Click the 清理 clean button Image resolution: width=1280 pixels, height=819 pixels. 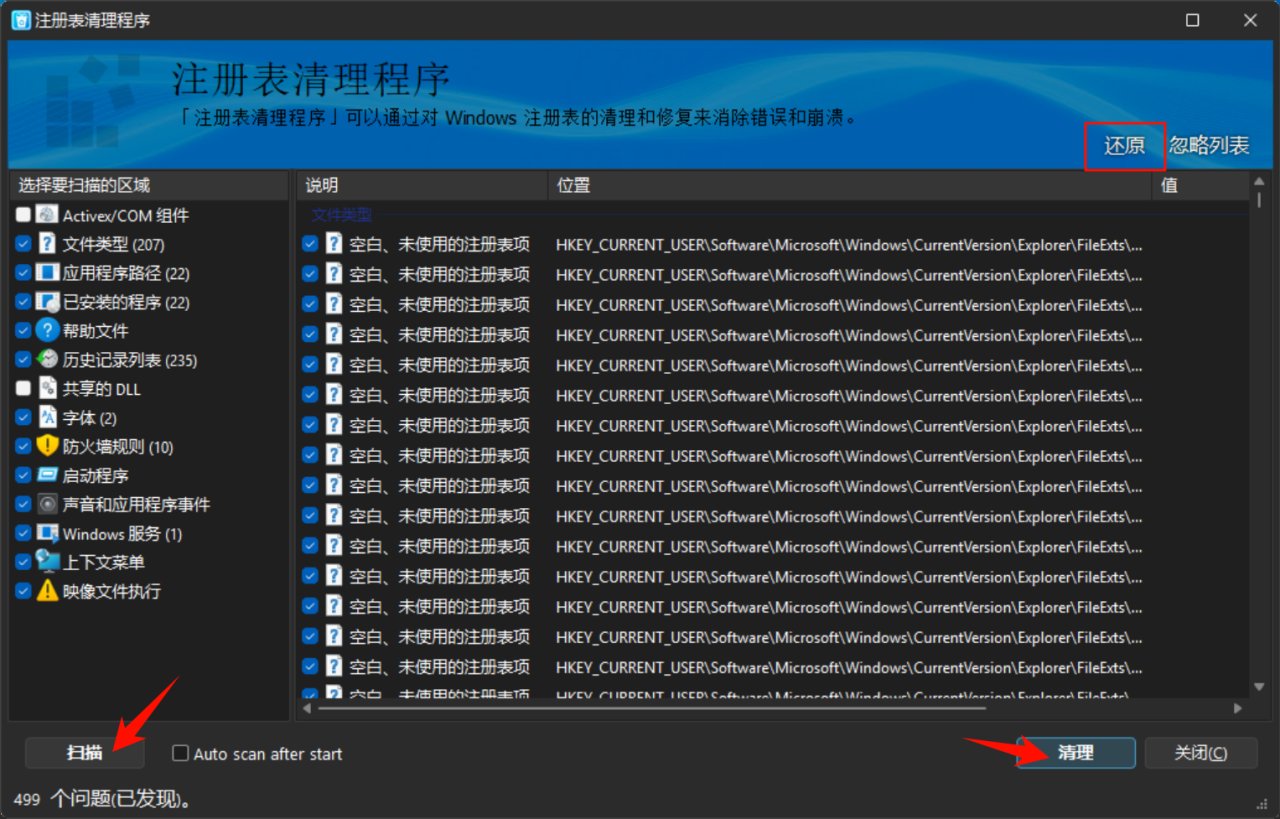1076,753
